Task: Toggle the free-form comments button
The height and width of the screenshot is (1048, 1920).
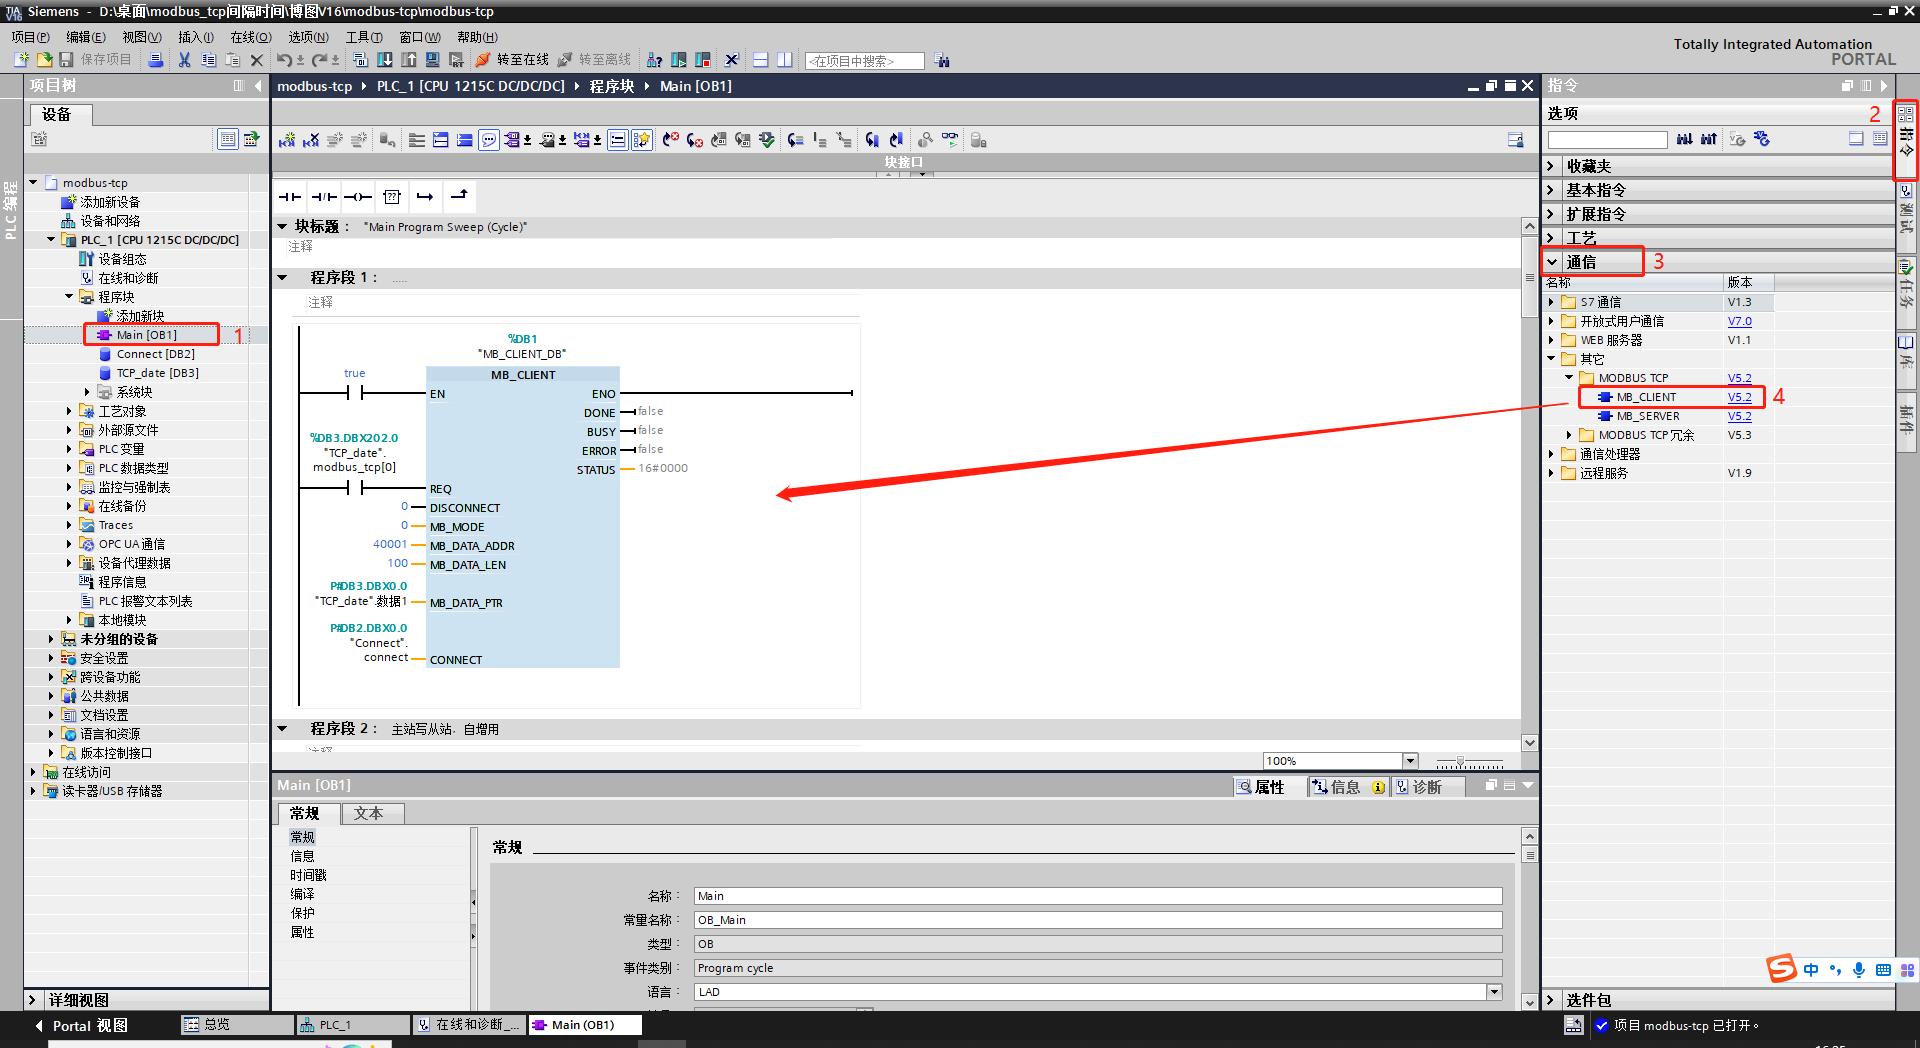Action: pos(489,140)
